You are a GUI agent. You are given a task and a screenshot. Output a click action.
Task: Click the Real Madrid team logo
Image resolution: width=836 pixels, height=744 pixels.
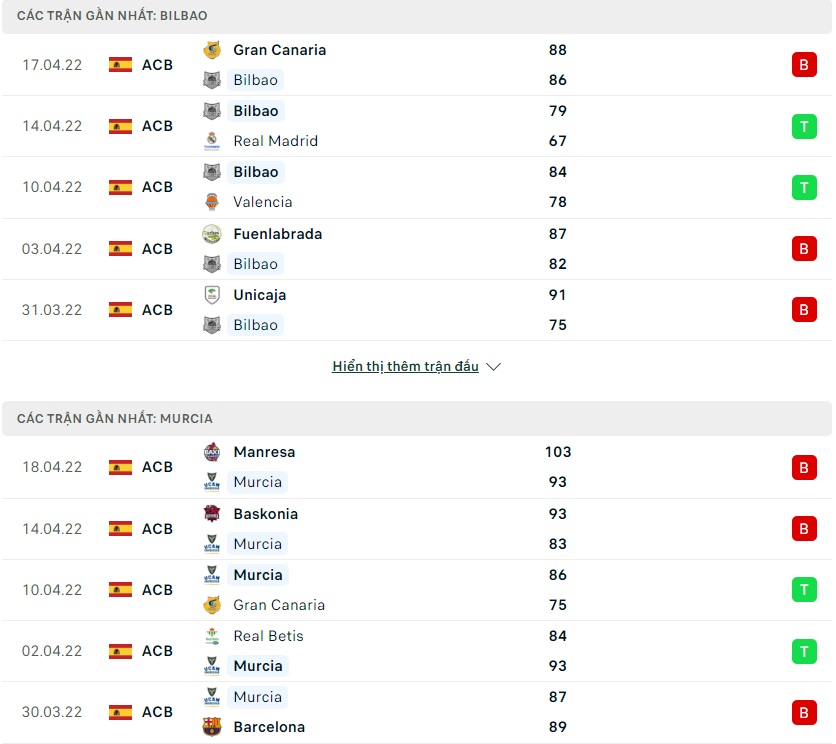(x=212, y=141)
